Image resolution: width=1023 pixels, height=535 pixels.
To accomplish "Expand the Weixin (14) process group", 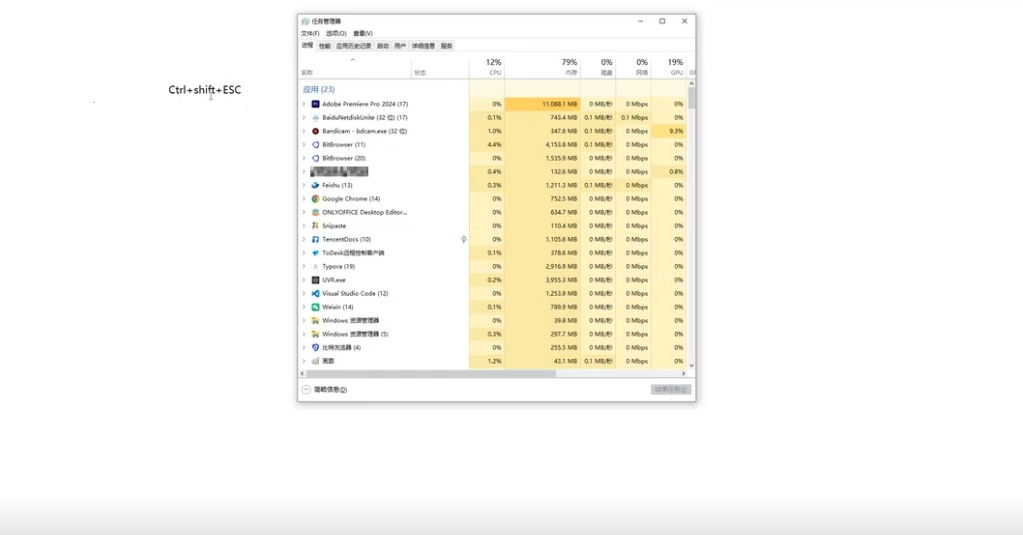I will click(x=304, y=307).
